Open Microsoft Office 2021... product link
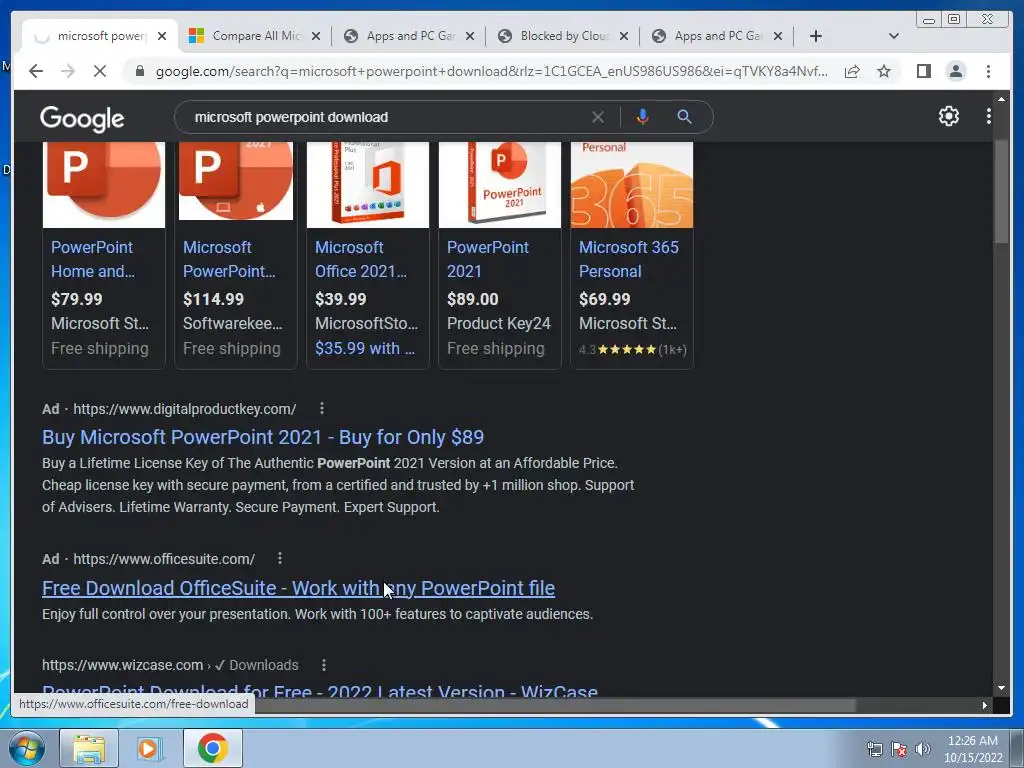 (361, 259)
